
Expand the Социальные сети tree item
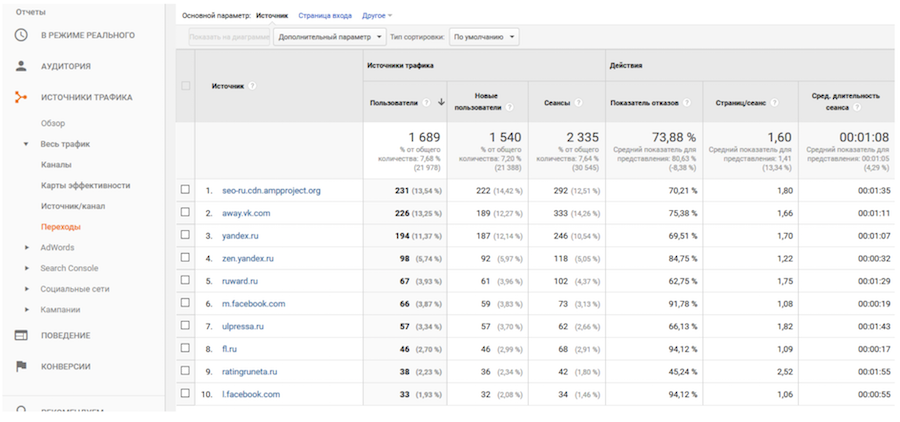27,289
